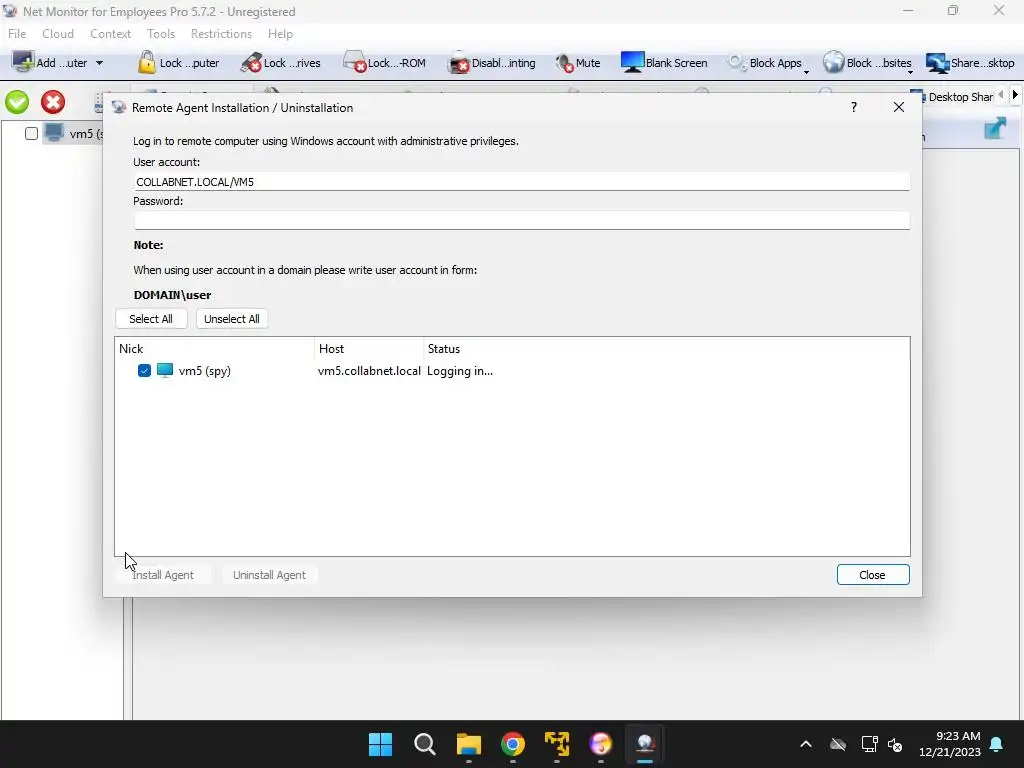Tick the vm5 checkbox in main sidebar
The width and height of the screenshot is (1024, 768).
pyautogui.click(x=31, y=134)
